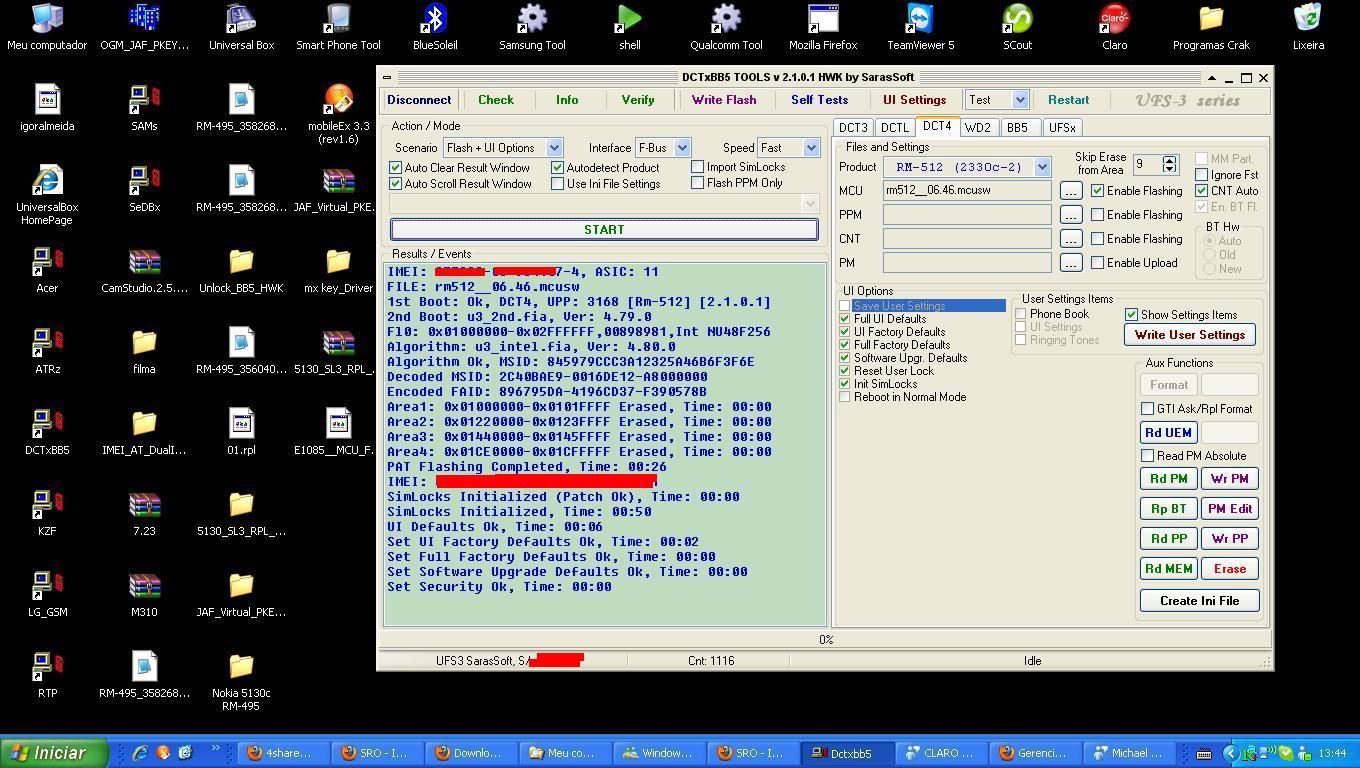Switch to Dctxbb5 taskbar button
Image resolution: width=1360 pixels, height=768 pixels.
pos(850,753)
